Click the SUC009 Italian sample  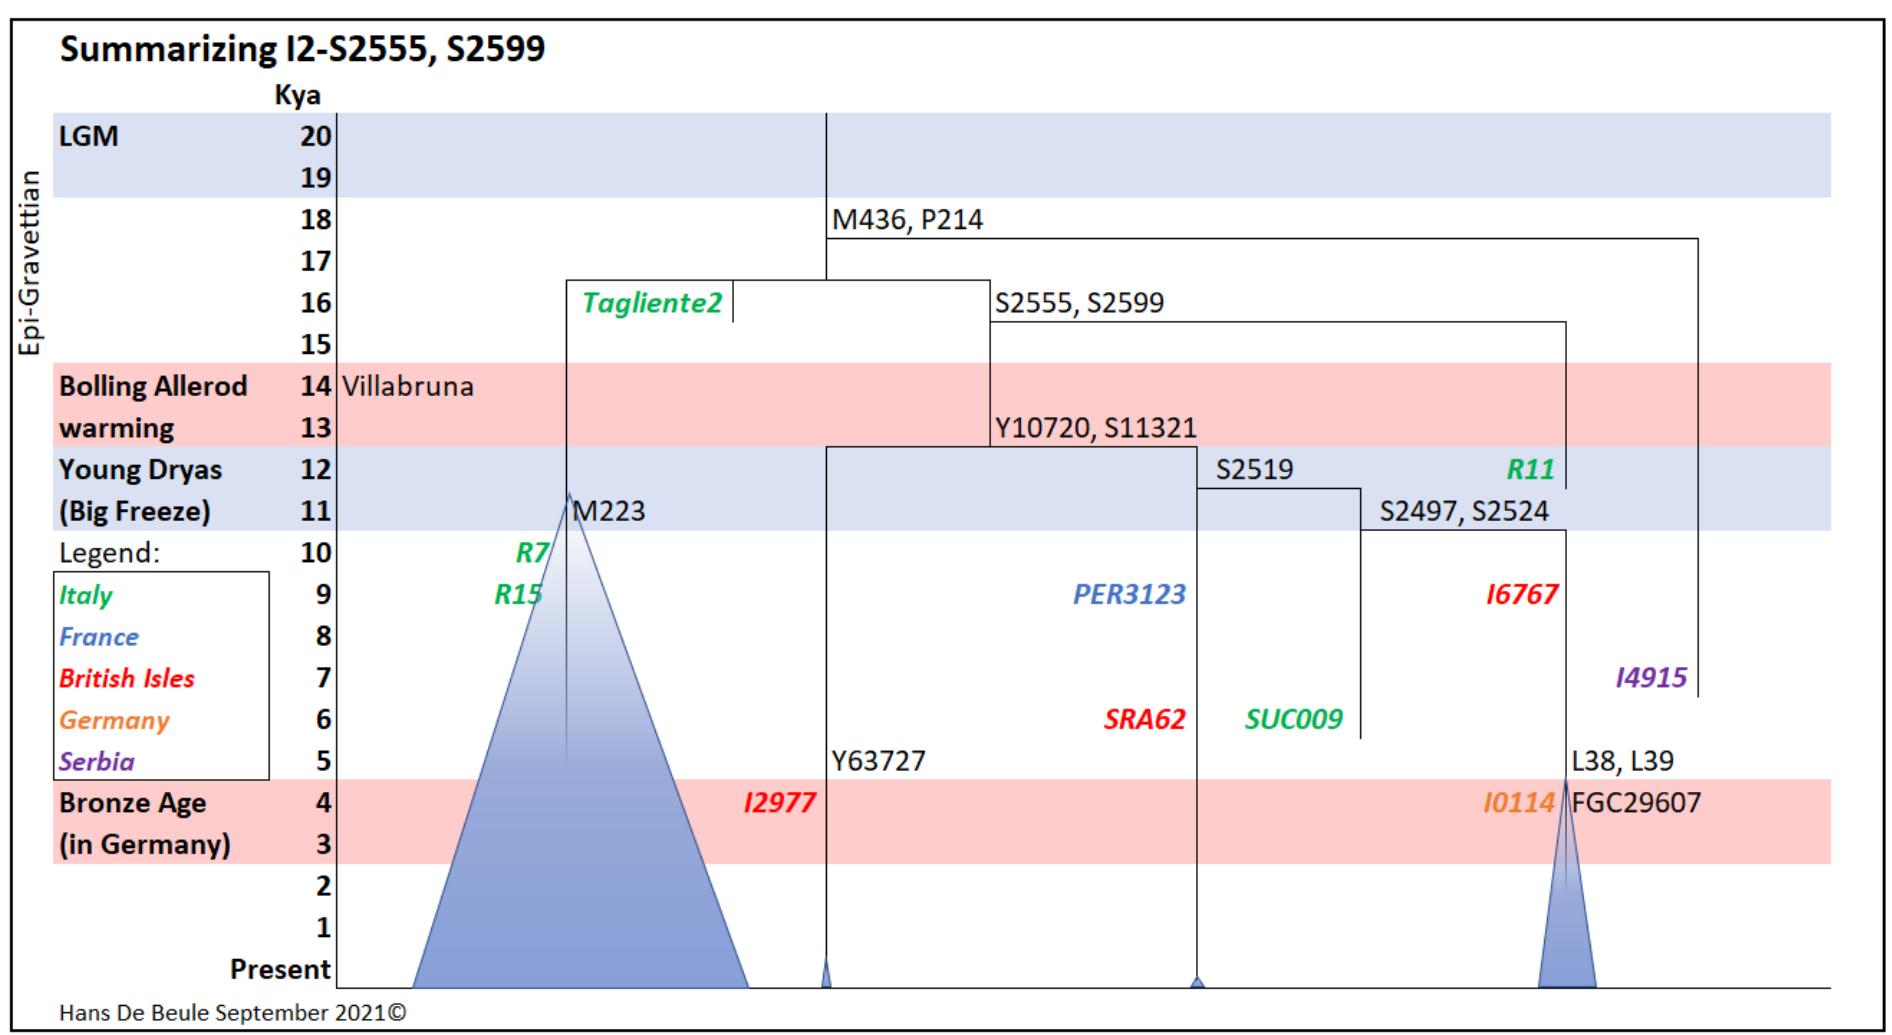click(x=1294, y=718)
